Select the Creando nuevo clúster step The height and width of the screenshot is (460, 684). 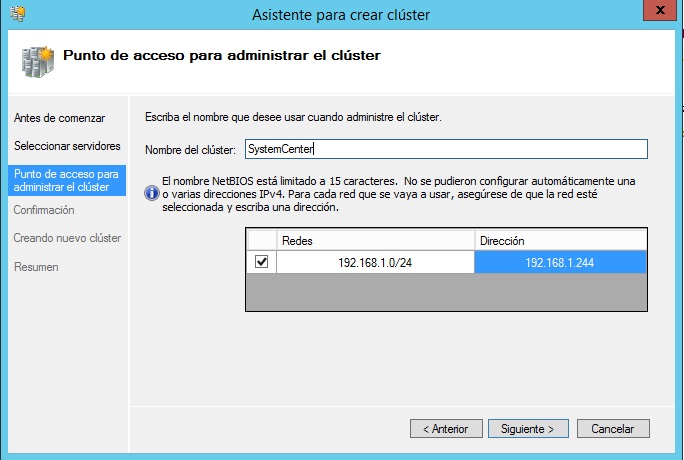tap(67, 238)
